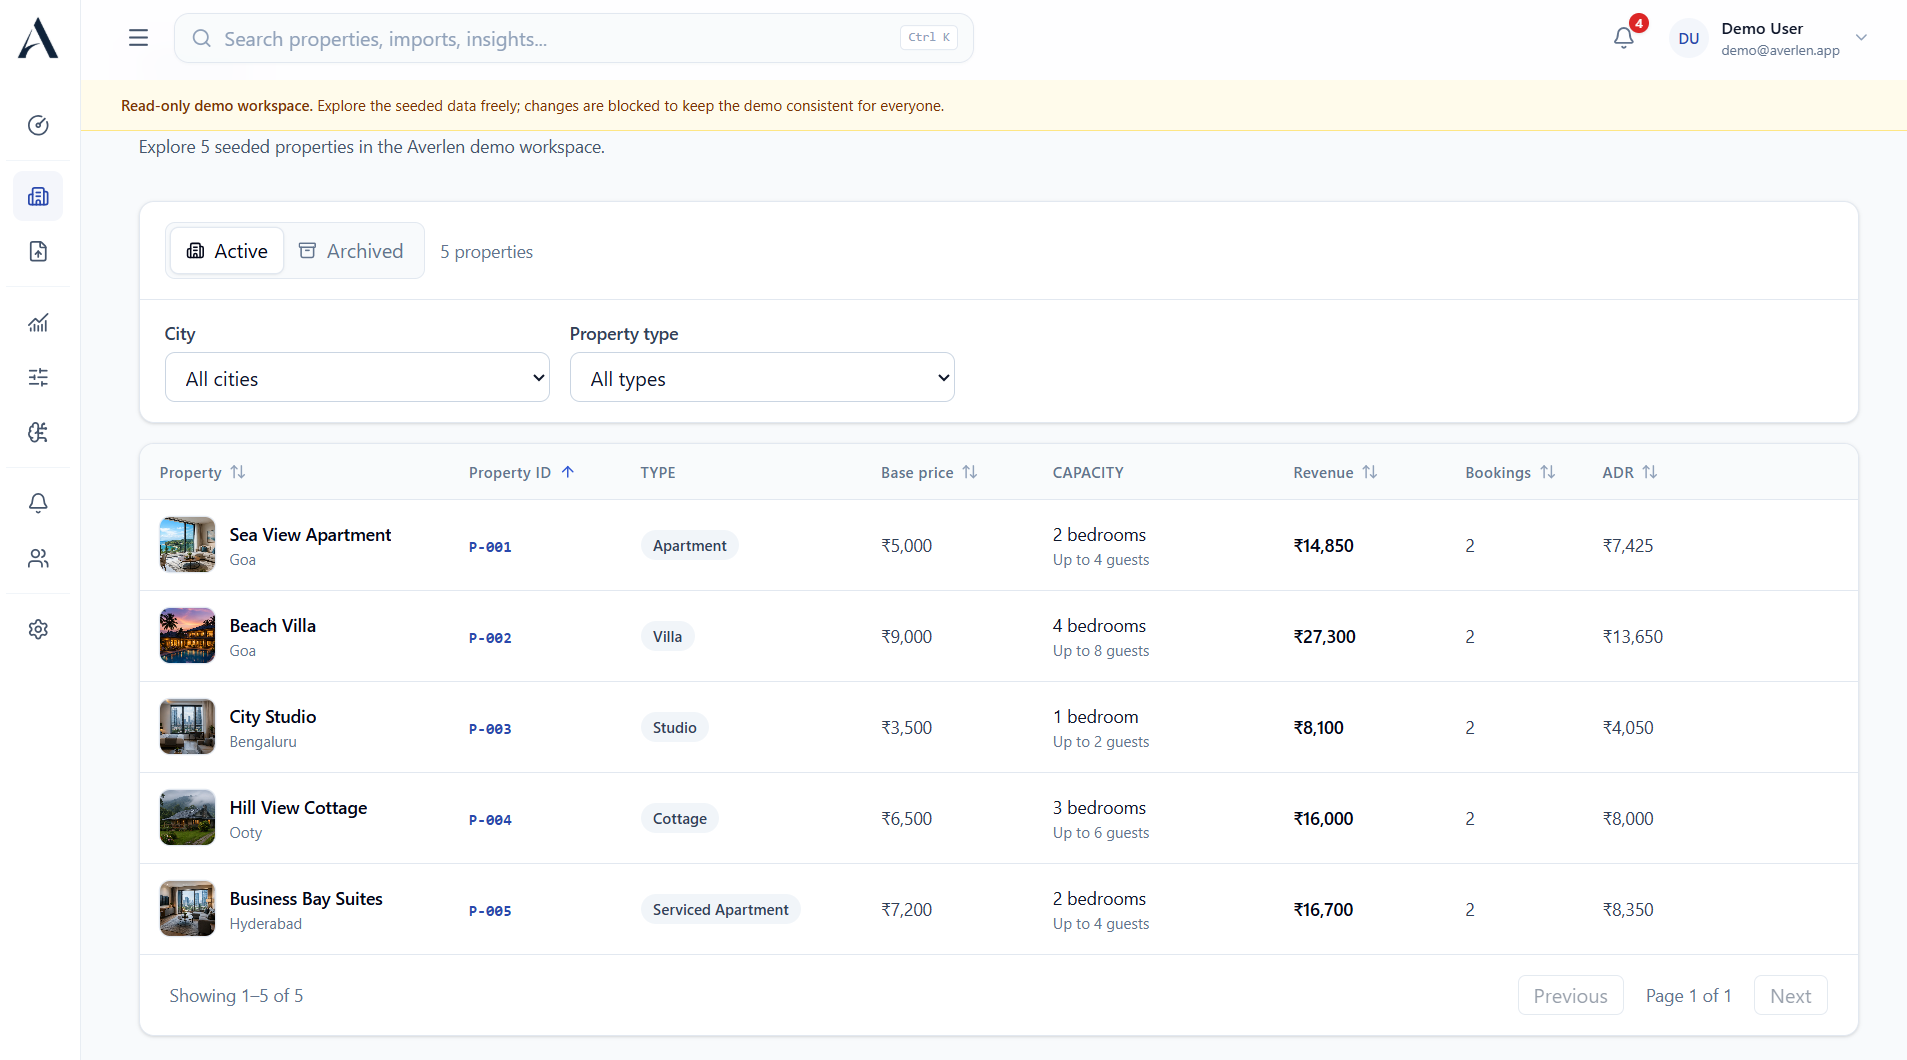Sort by Property ID arrow
The height and width of the screenshot is (1060, 1907).
pyautogui.click(x=568, y=472)
